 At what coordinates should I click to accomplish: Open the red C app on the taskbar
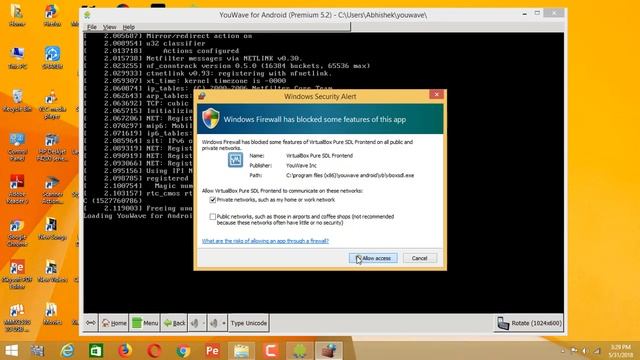point(271,351)
